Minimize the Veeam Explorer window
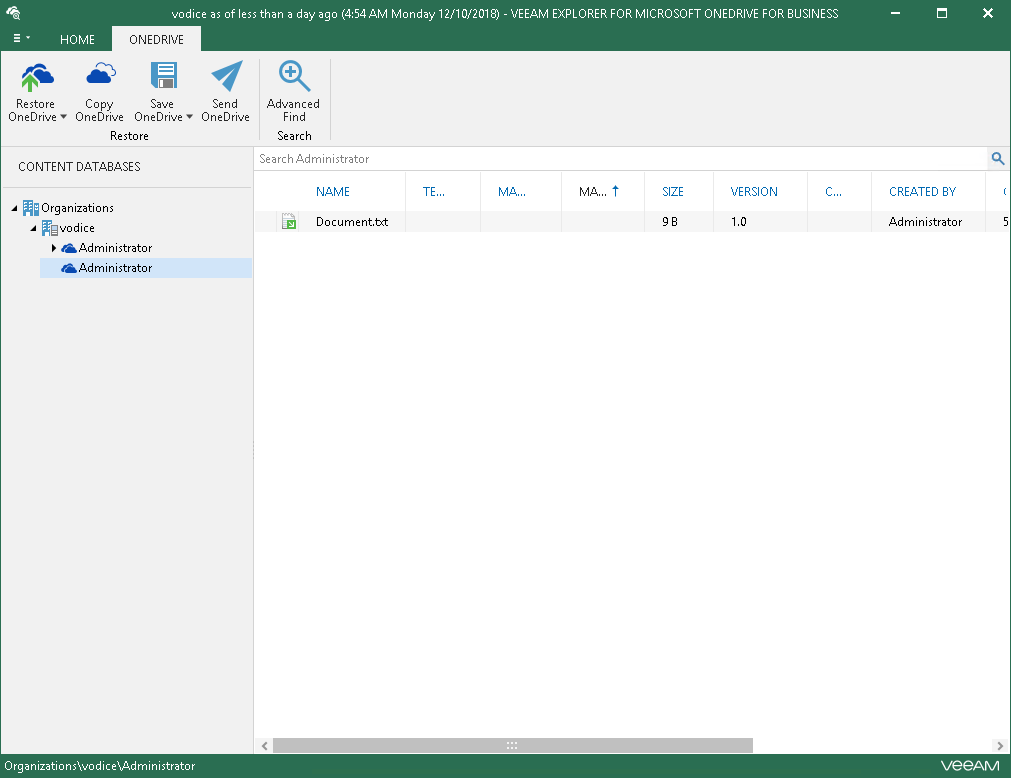The height and width of the screenshot is (778, 1011). click(895, 13)
